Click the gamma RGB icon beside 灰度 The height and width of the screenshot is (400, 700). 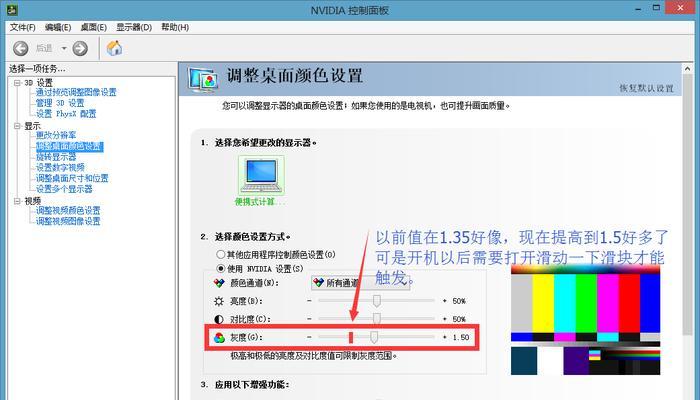coord(219,338)
